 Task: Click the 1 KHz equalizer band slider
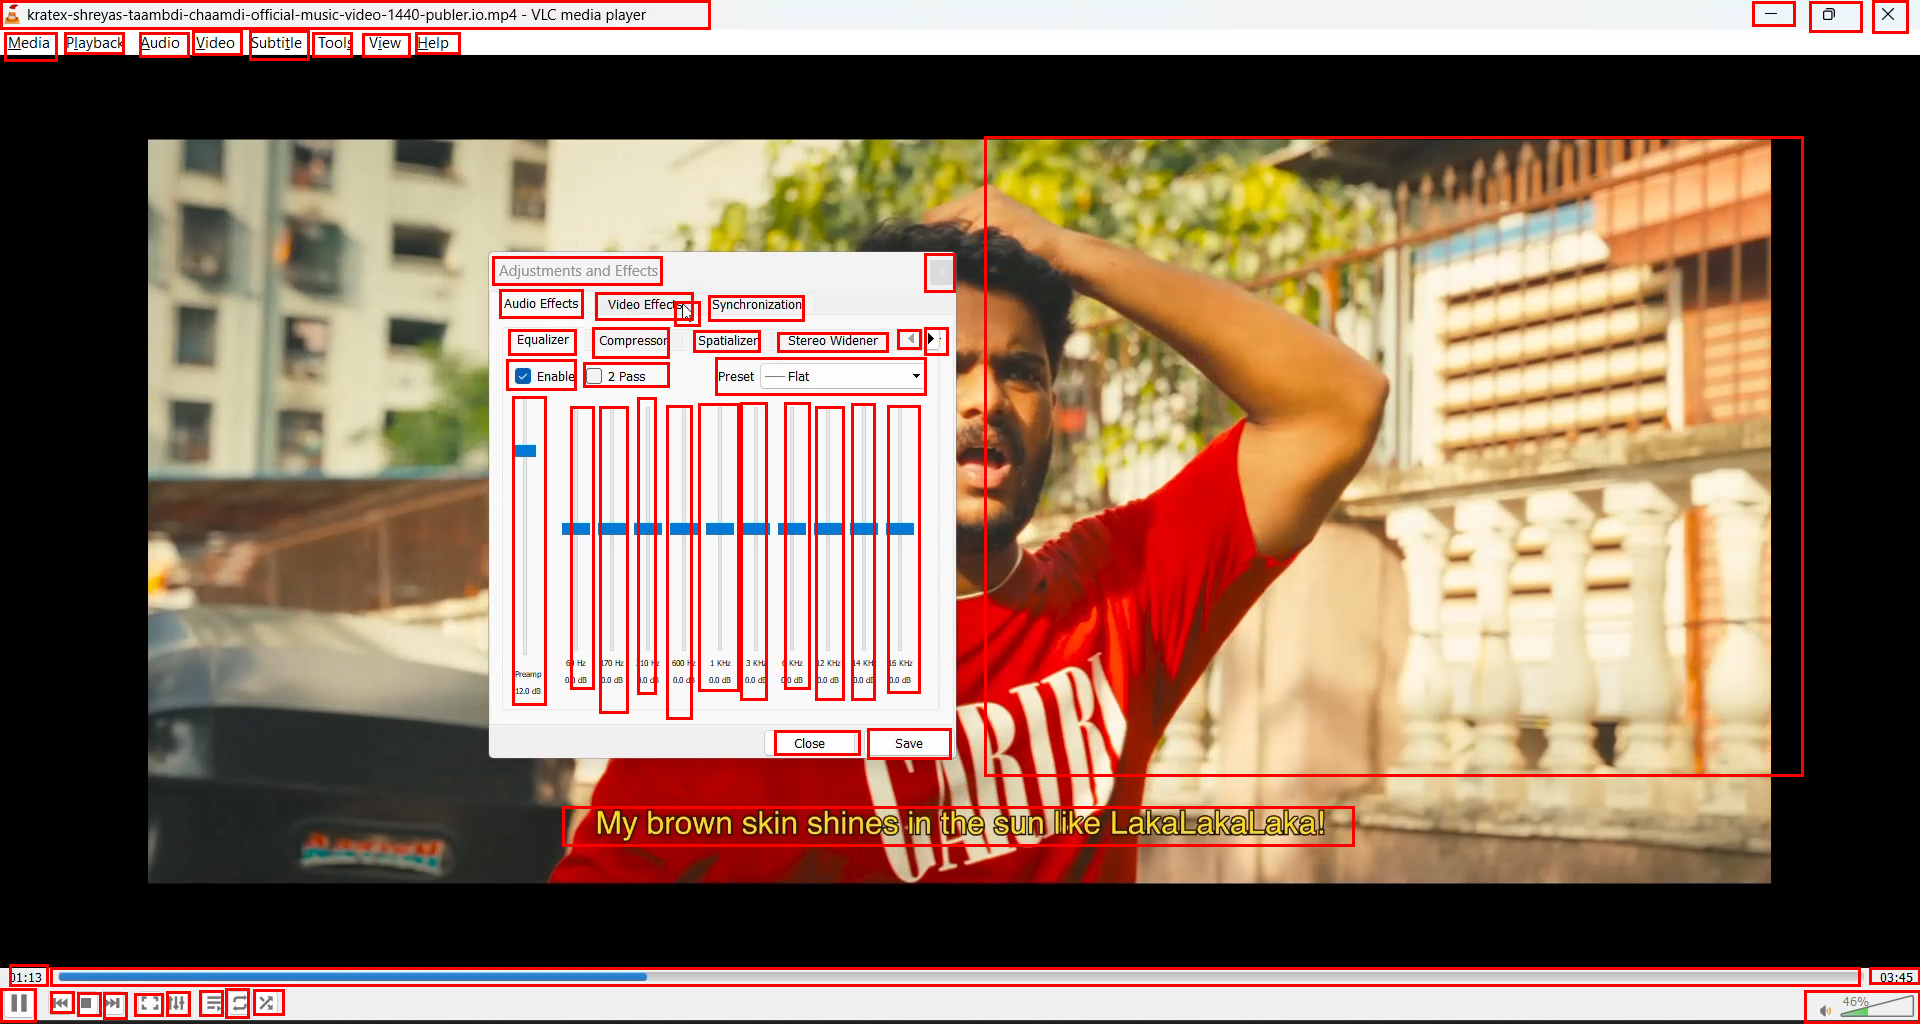click(x=720, y=529)
